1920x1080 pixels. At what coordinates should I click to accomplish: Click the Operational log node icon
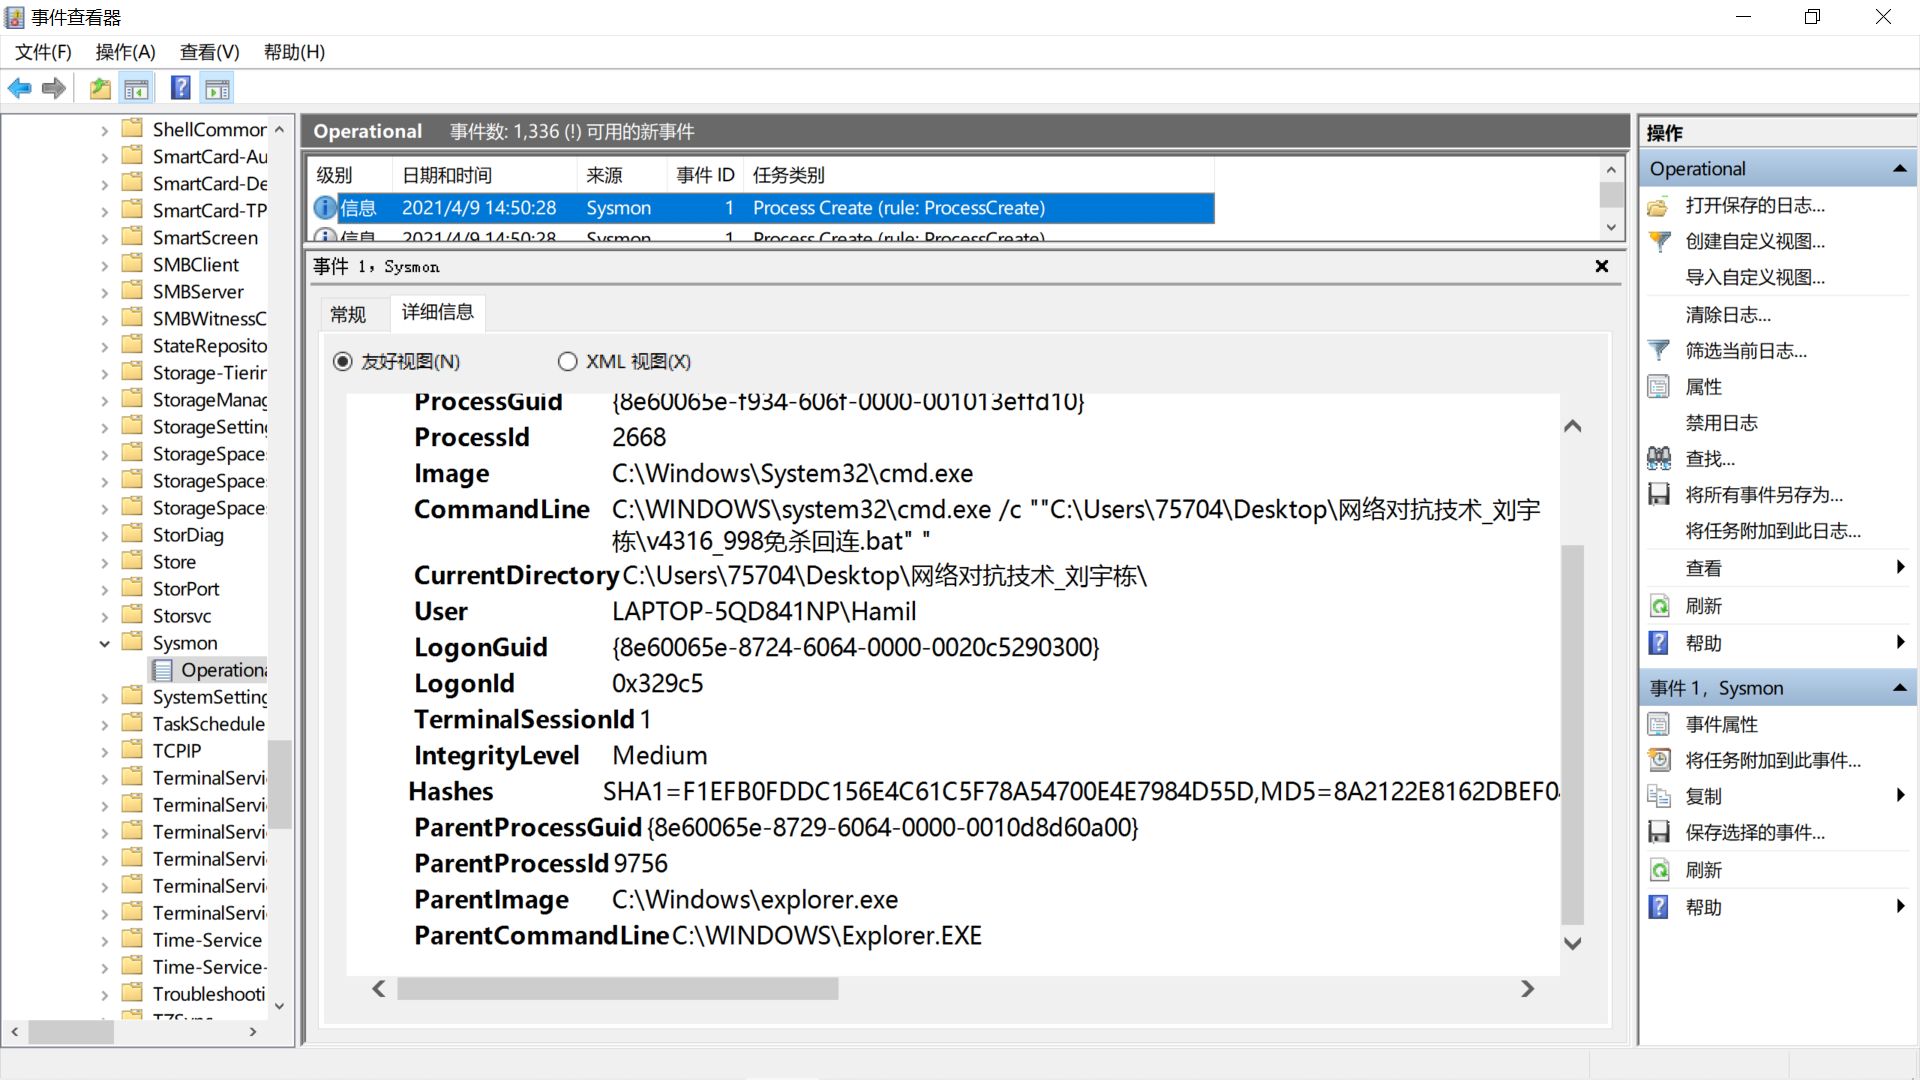pyautogui.click(x=163, y=670)
